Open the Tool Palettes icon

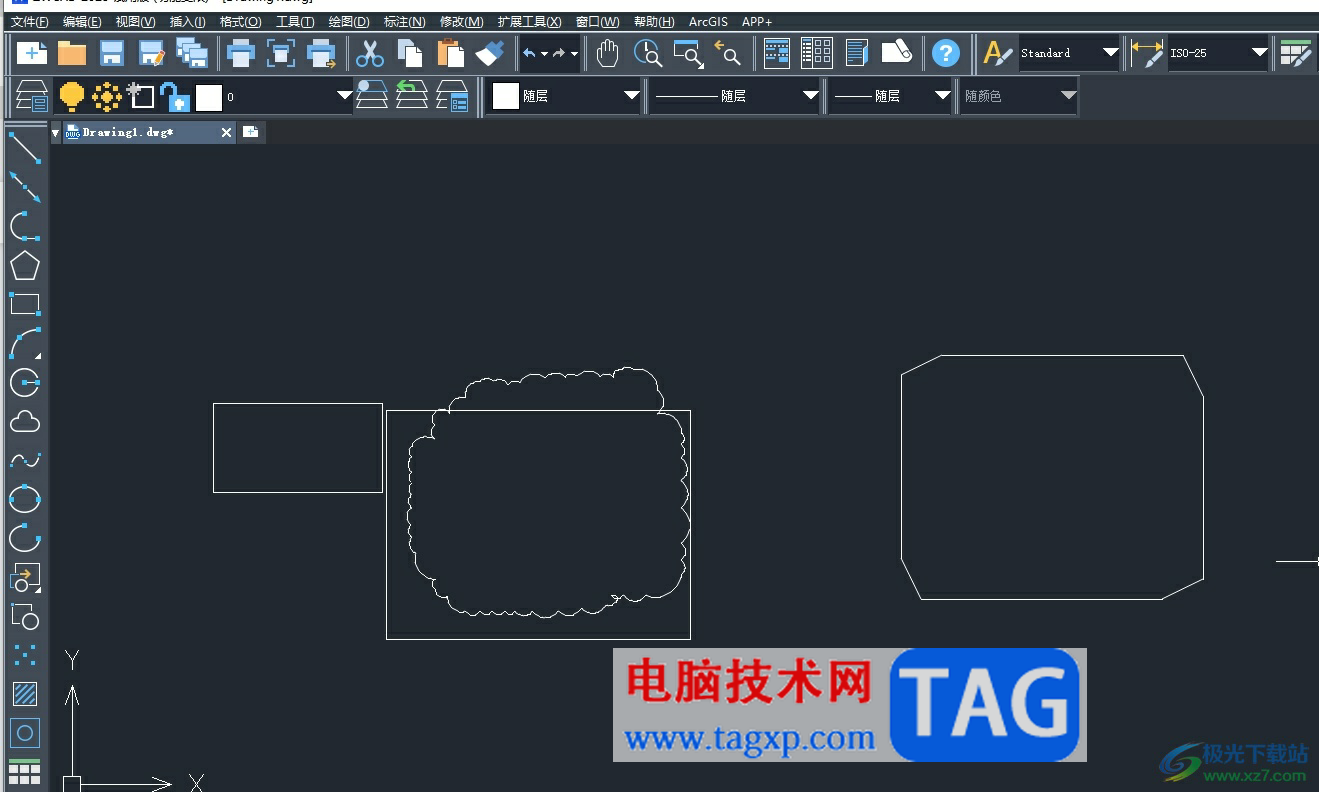tap(857, 53)
